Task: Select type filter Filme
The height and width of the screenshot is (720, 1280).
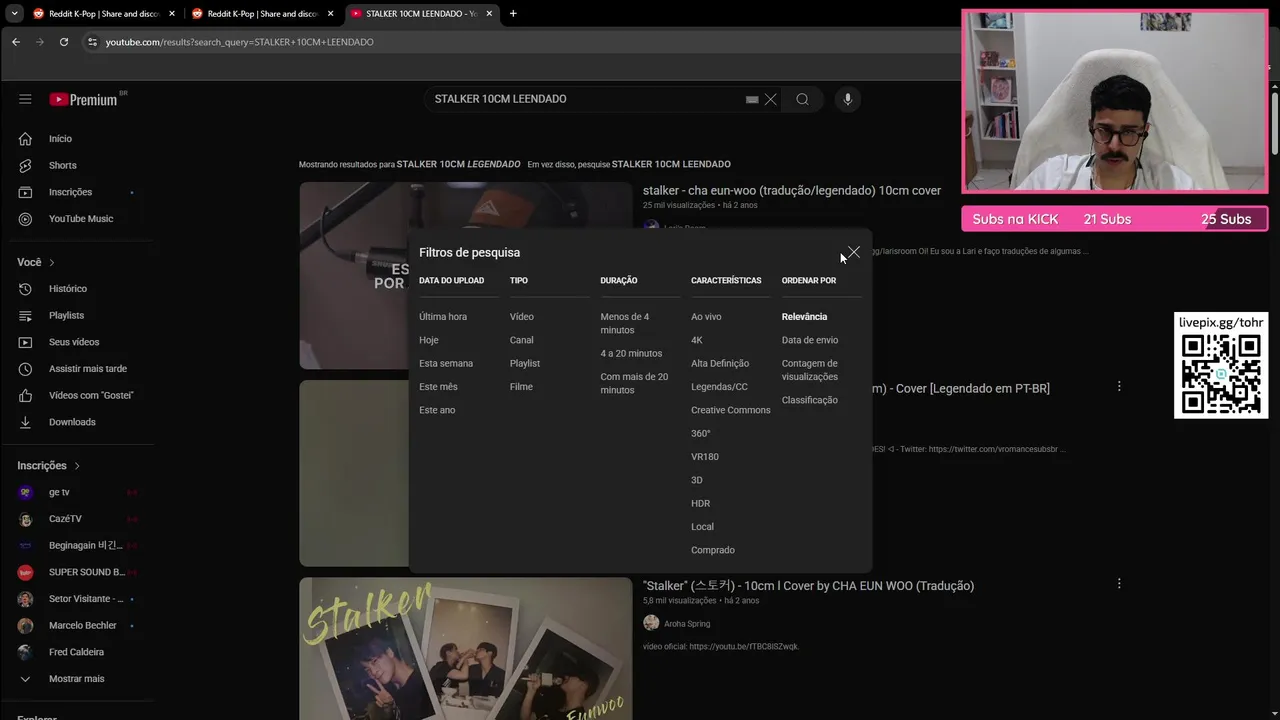Action: (521, 387)
